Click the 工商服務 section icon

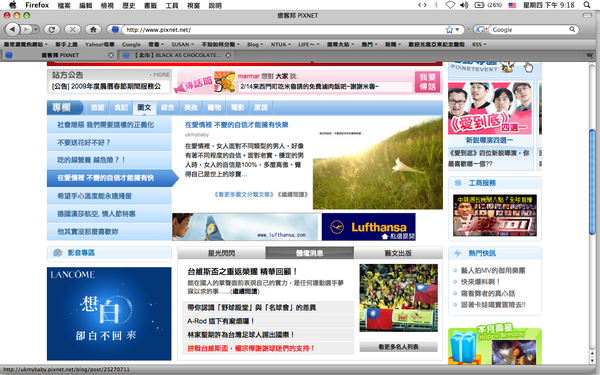[458, 183]
